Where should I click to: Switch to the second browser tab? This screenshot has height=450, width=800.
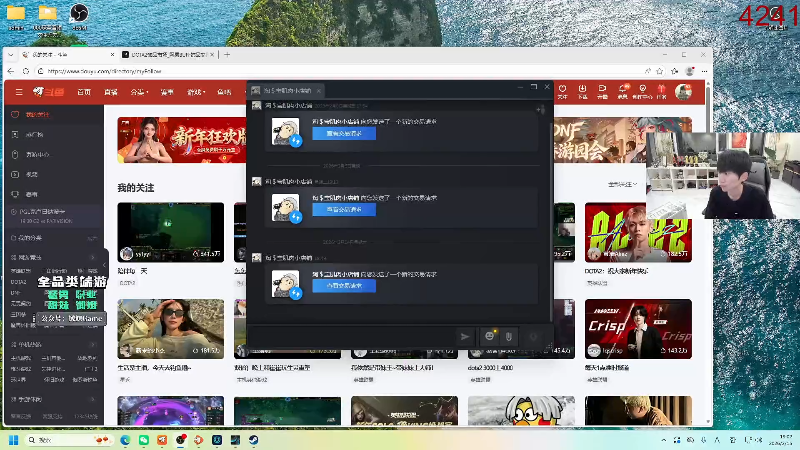tap(167, 55)
